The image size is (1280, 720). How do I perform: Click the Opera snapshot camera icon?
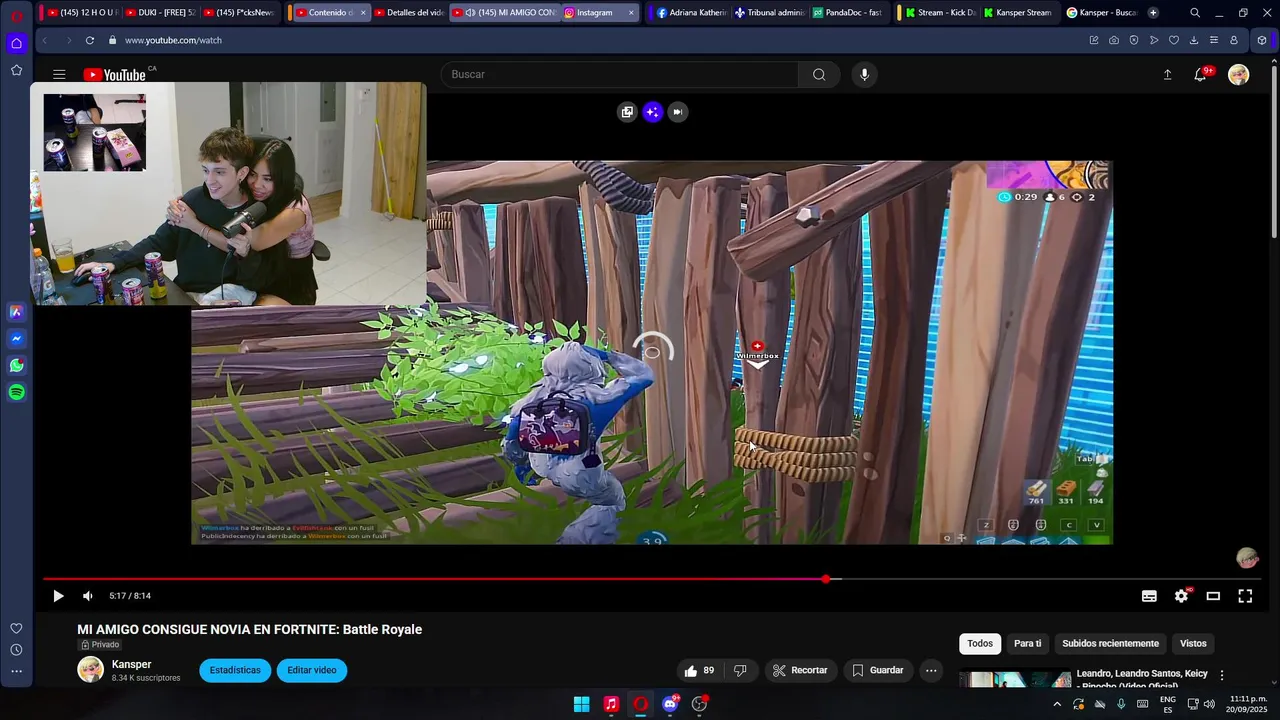click(x=1114, y=40)
